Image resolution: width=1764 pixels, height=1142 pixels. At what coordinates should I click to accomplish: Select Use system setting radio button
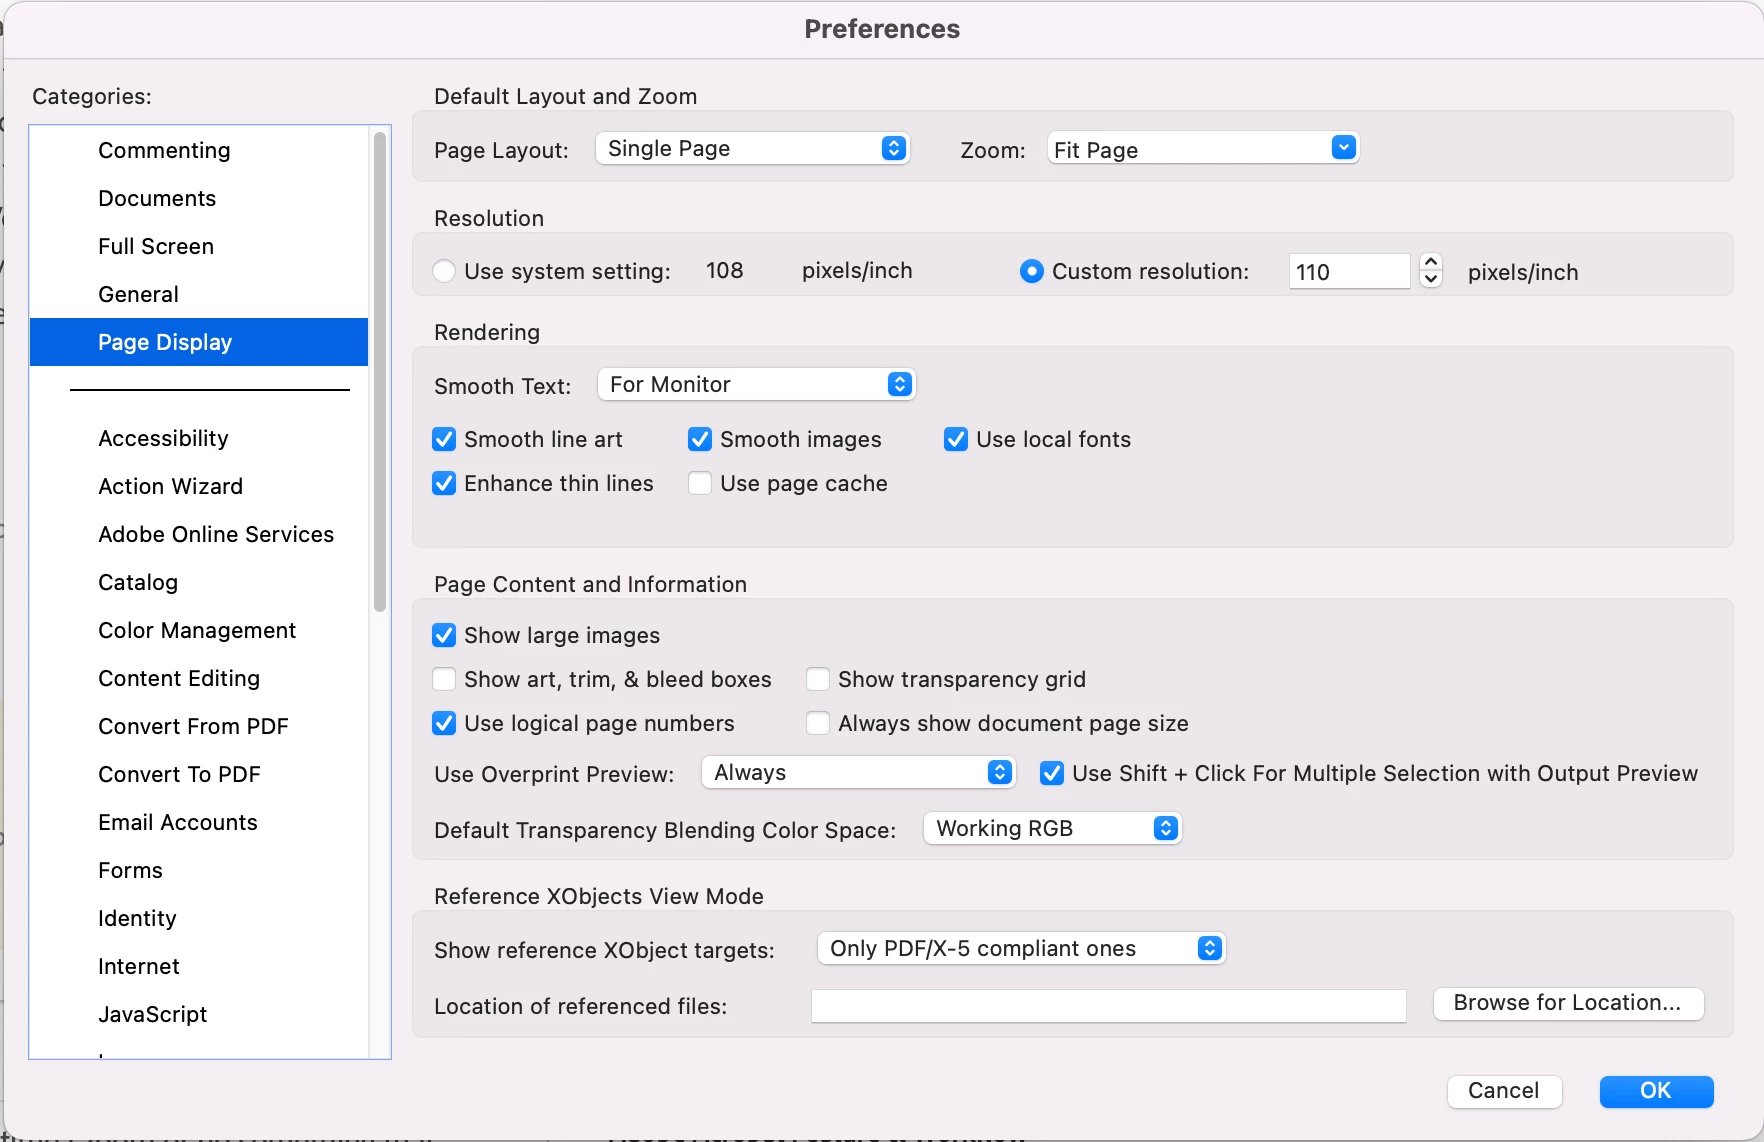tap(444, 271)
